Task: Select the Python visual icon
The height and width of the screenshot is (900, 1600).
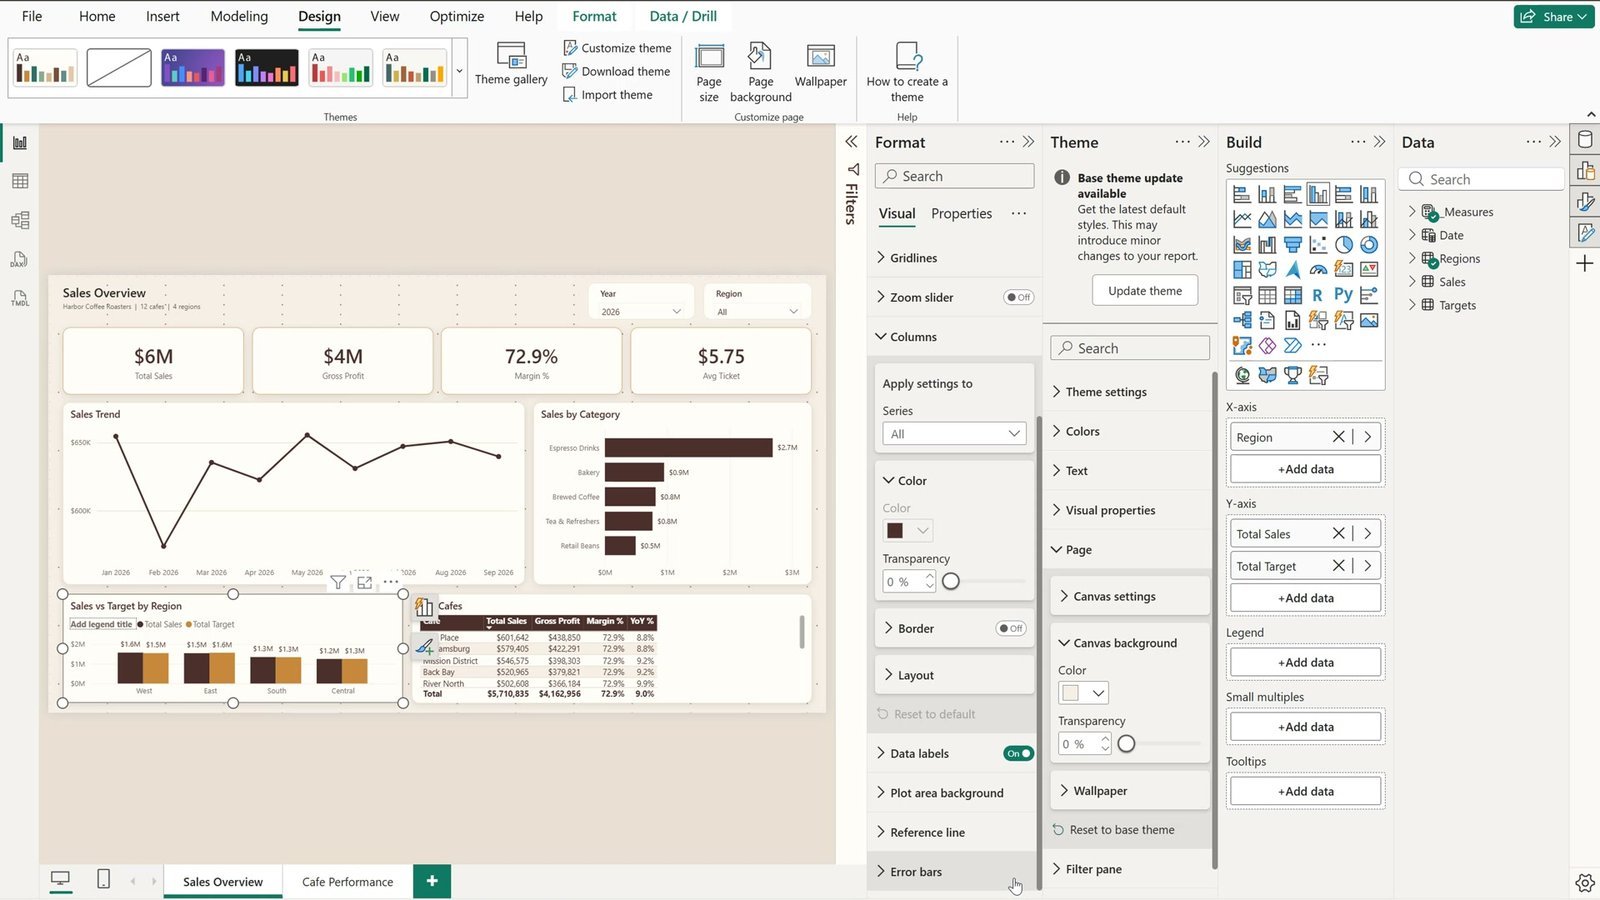Action: pyautogui.click(x=1343, y=295)
